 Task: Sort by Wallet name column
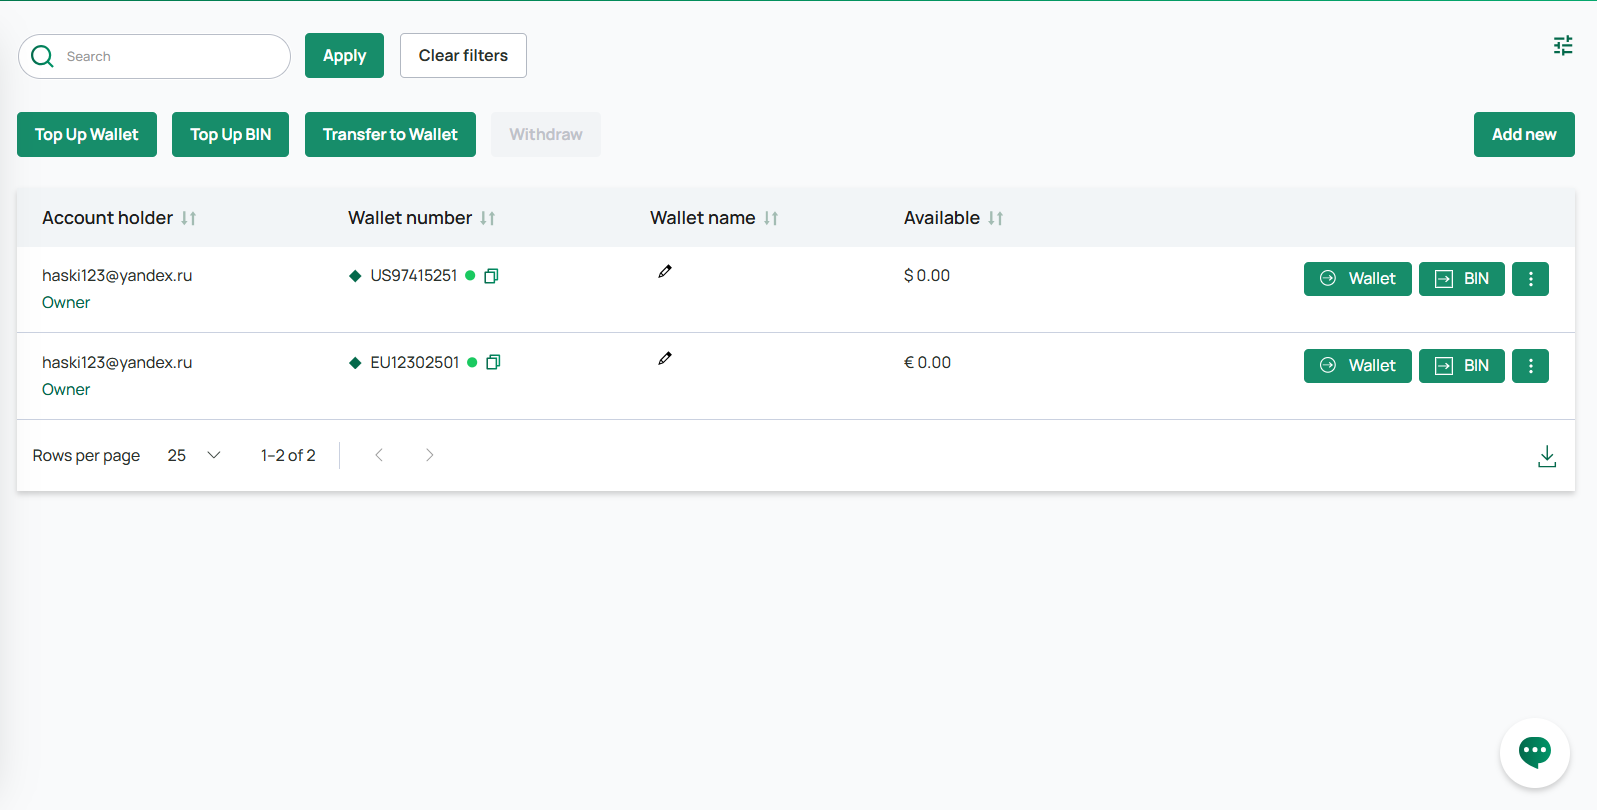coord(770,218)
